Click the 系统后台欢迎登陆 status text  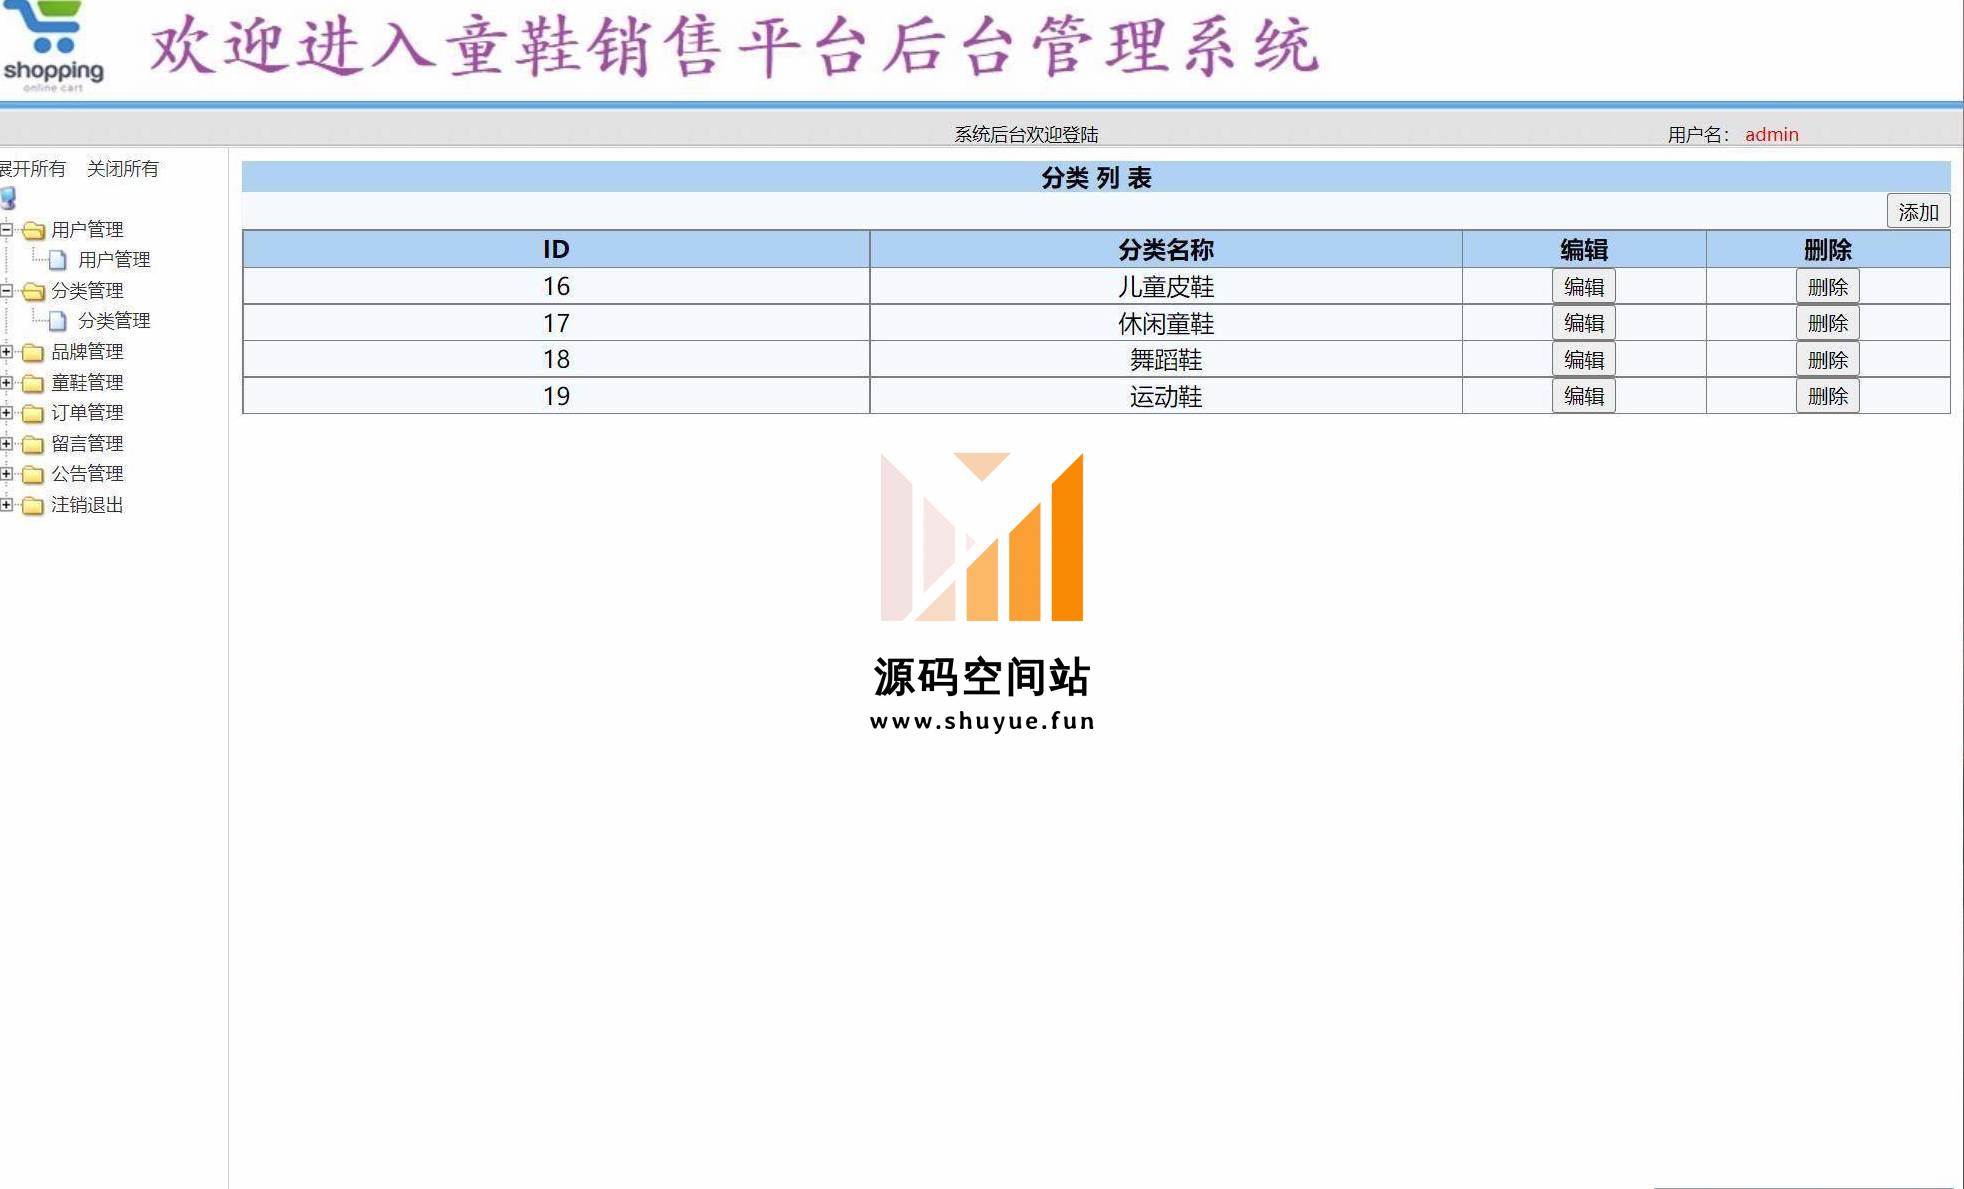(1026, 134)
